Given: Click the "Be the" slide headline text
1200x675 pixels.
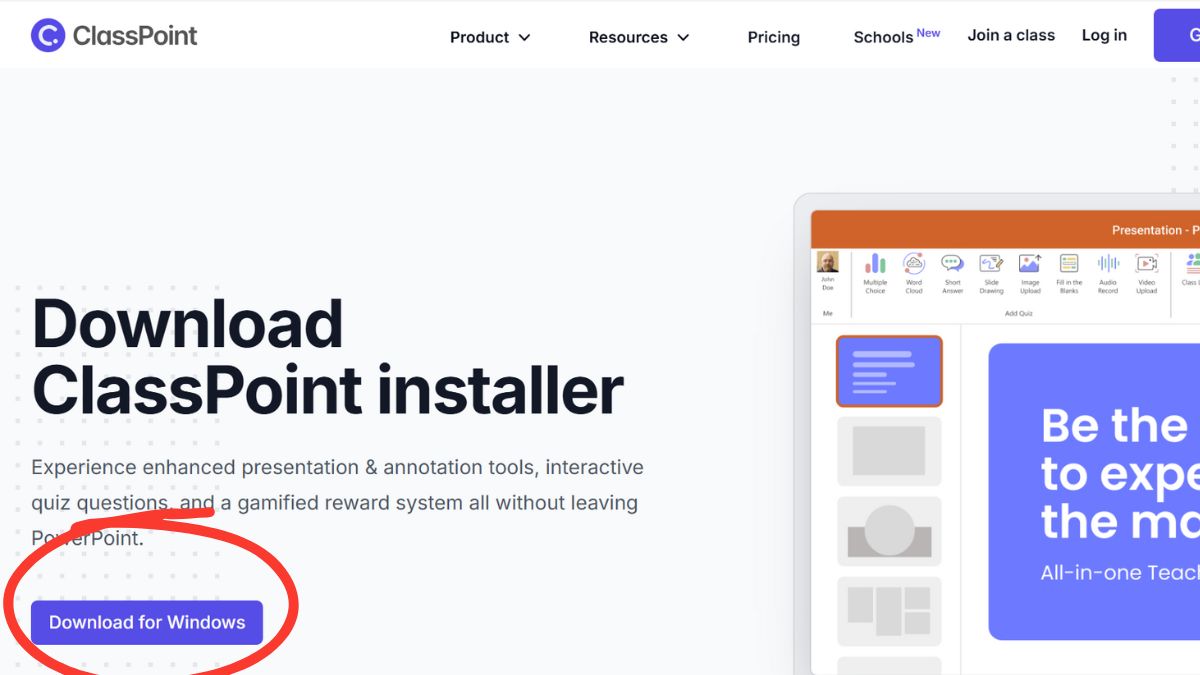Looking at the screenshot, I should point(1114,426).
